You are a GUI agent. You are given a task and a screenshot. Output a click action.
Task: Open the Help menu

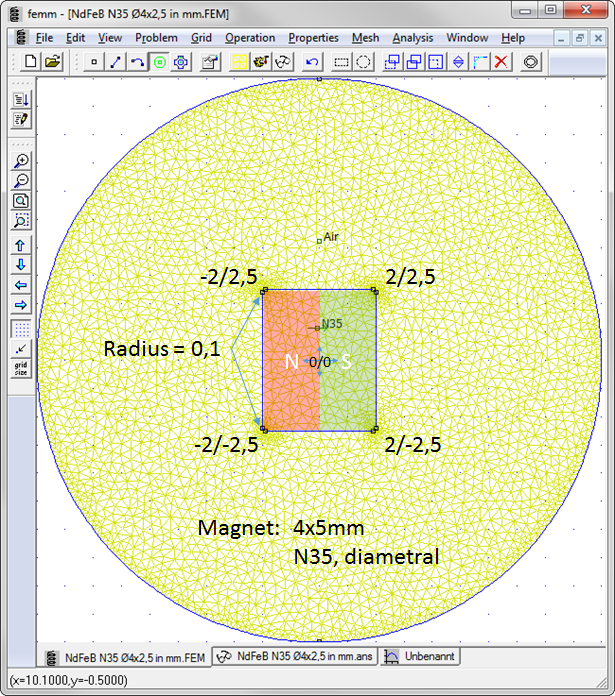point(513,38)
